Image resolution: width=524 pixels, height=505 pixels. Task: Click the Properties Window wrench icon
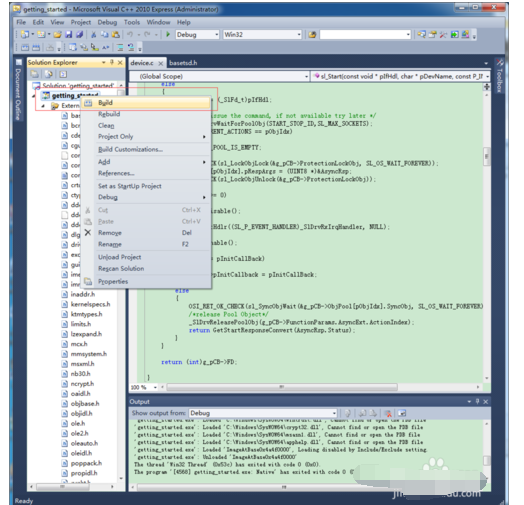[x=443, y=34]
